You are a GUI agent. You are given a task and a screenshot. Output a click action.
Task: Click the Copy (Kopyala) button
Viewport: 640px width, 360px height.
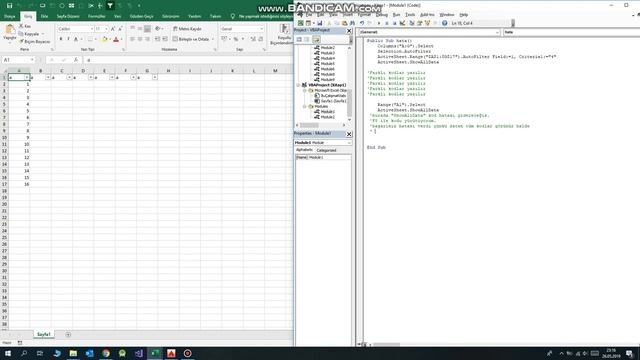pyautogui.click(x=29, y=34)
